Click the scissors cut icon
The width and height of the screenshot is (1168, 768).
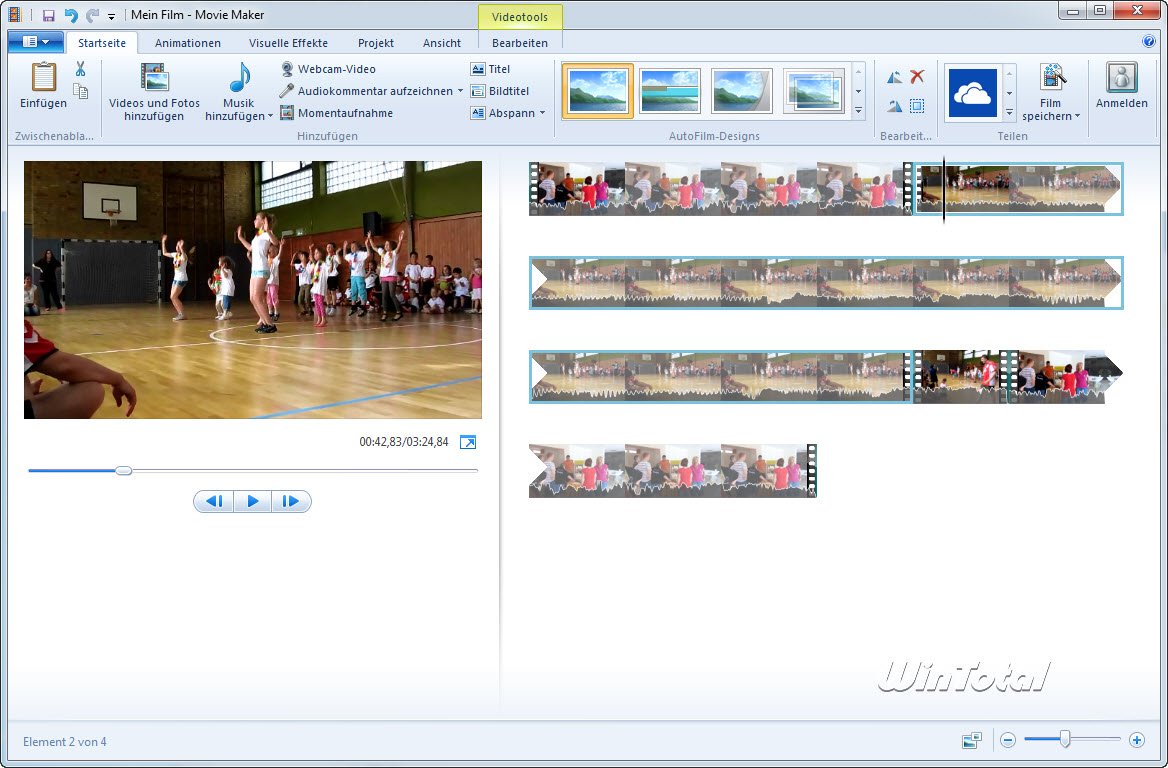tap(80, 69)
